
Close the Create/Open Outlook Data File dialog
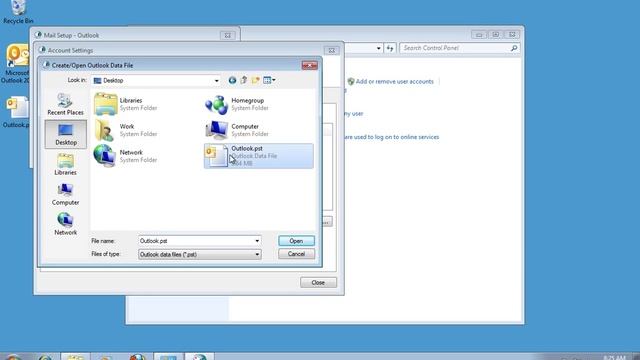pos(309,65)
